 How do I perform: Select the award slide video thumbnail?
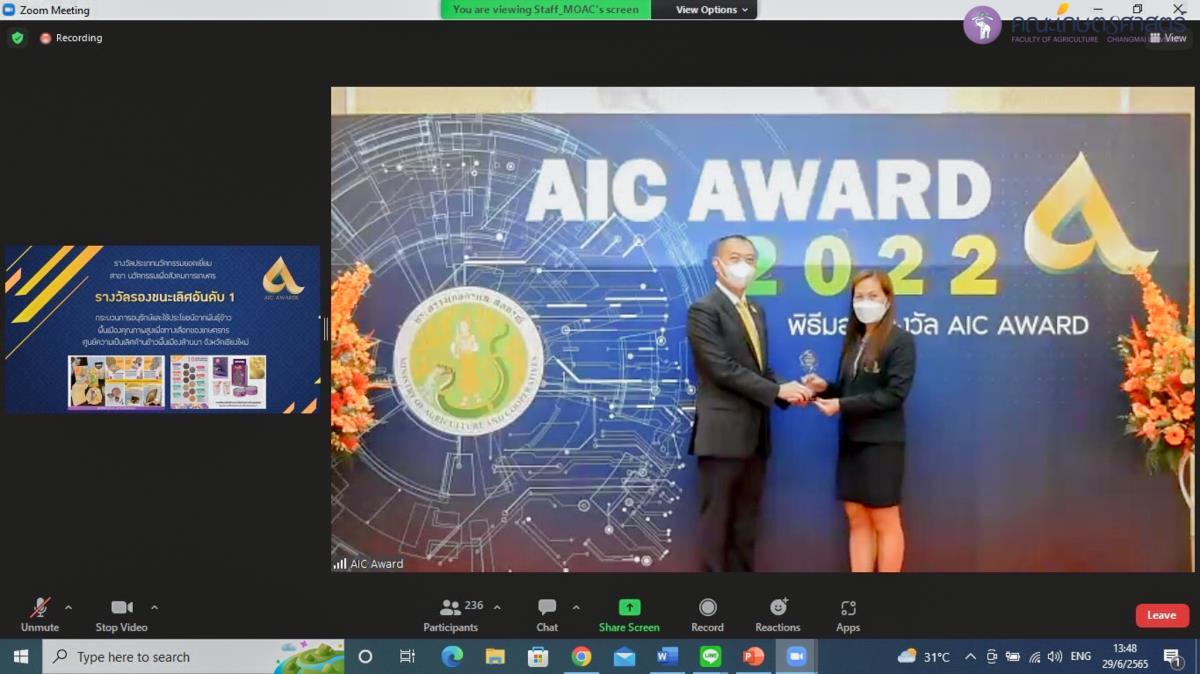pos(162,330)
